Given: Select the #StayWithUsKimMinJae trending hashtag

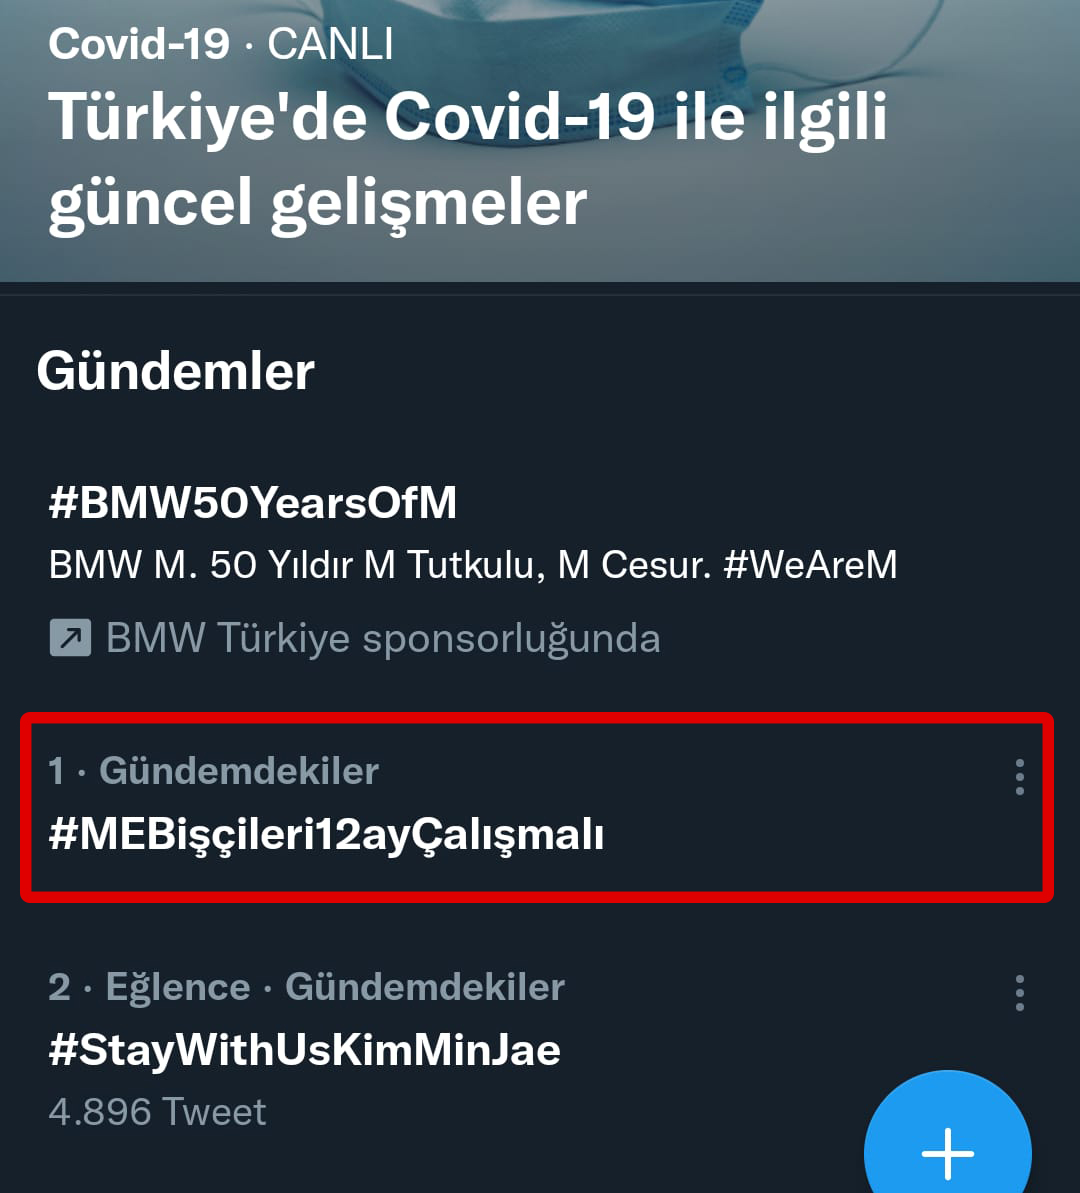Looking at the screenshot, I should [x=304, y=1050].
